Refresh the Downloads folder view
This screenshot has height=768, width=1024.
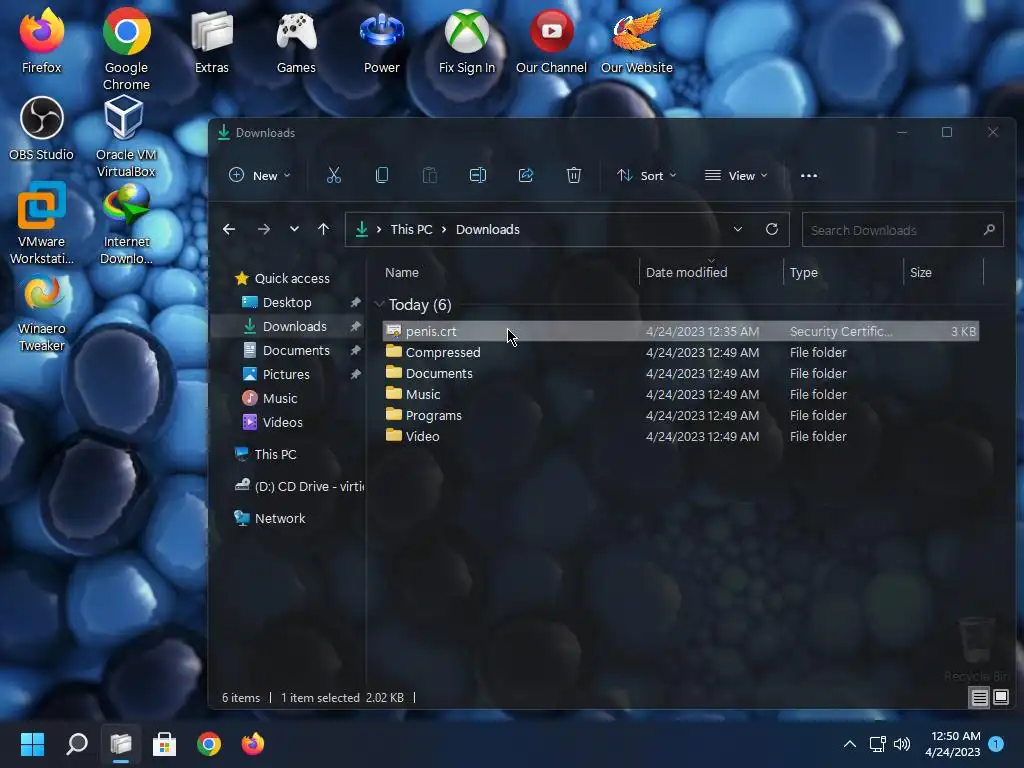coord(771,229)
